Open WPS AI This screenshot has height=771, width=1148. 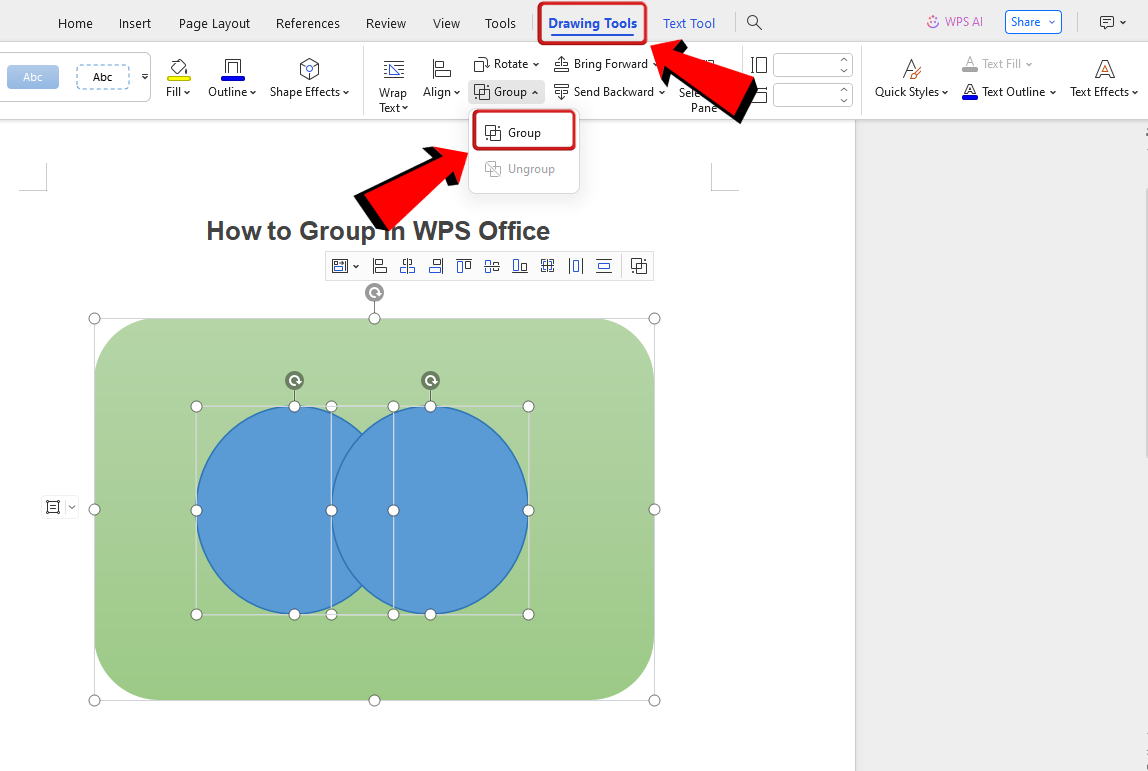pyautogui.click(x=954, y=22)
